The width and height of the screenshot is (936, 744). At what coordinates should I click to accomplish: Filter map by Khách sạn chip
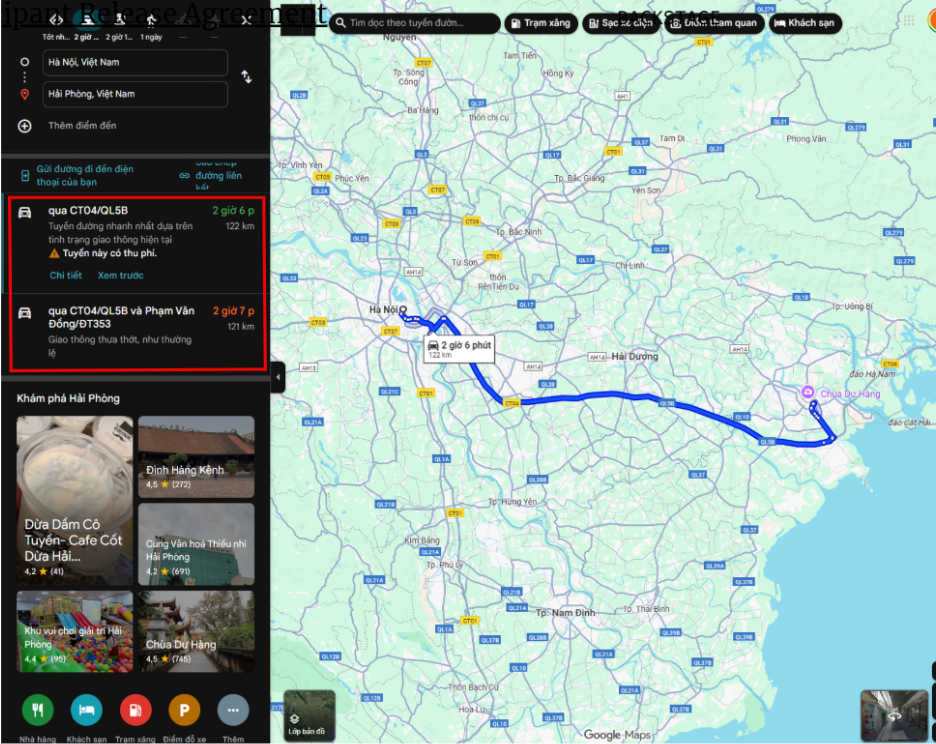tap(804, 23)
